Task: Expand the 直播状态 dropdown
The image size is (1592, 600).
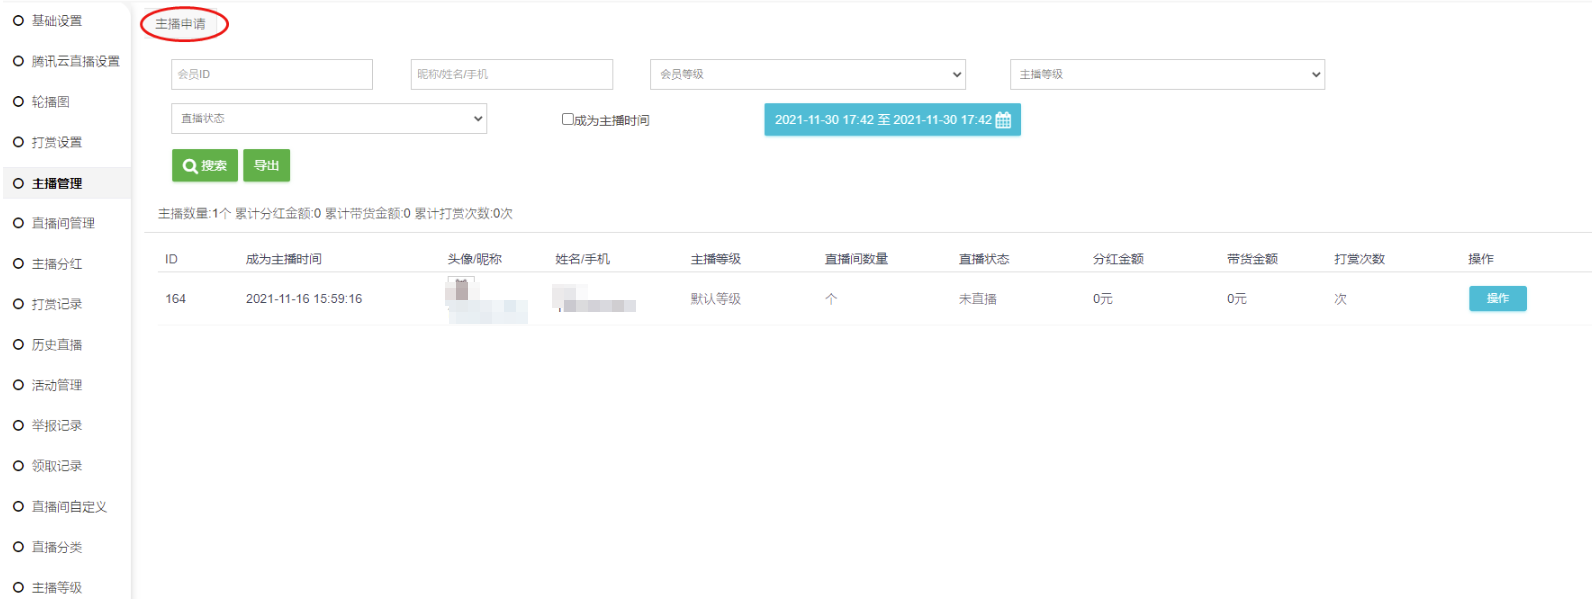Action: point(329,118)
